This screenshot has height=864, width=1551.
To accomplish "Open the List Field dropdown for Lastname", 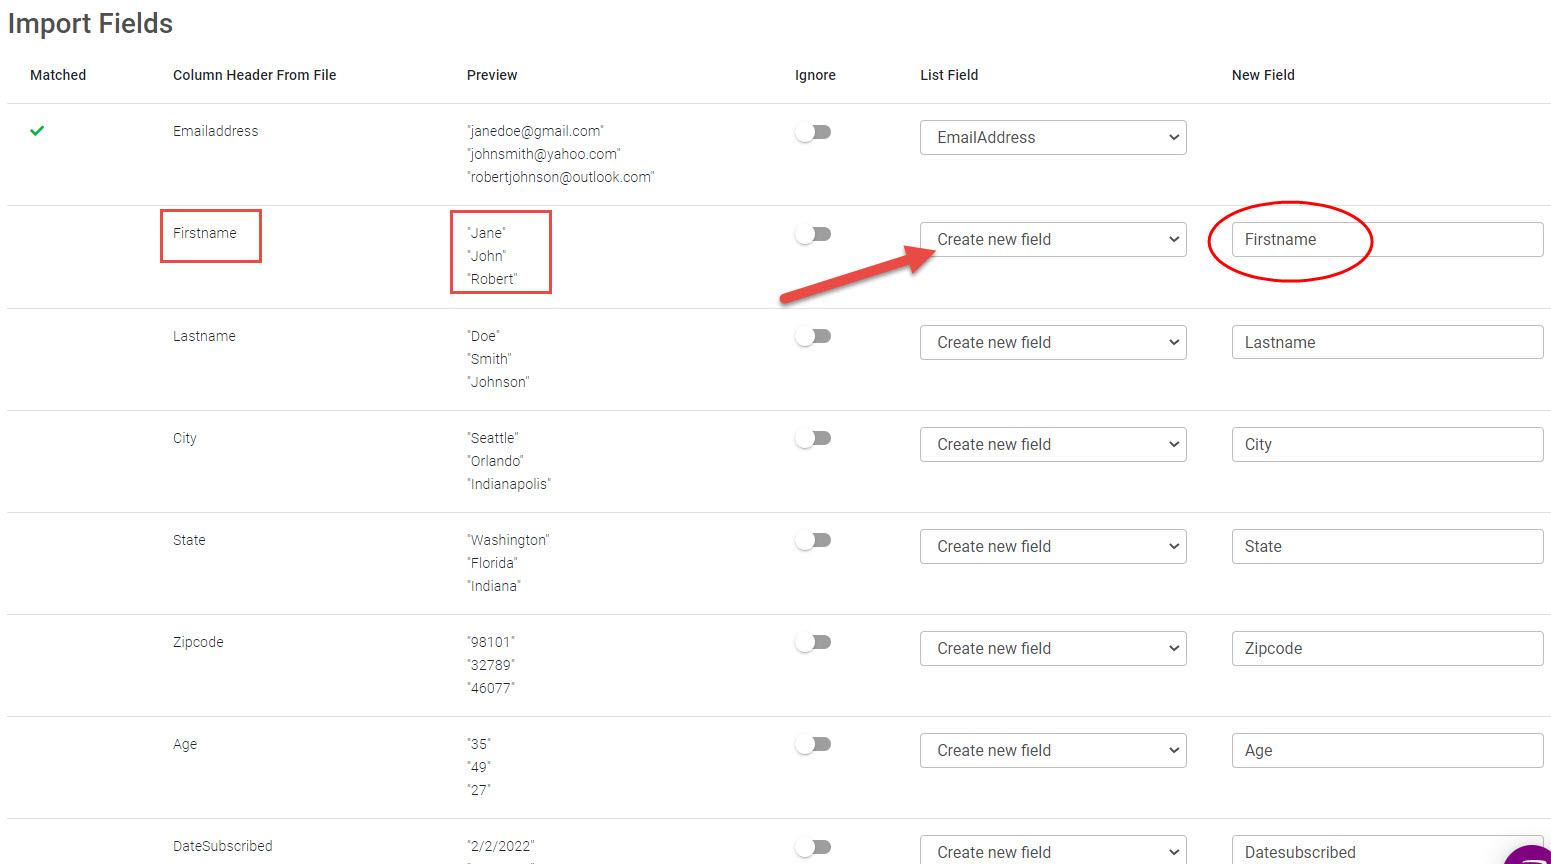I will [1052, 343].
